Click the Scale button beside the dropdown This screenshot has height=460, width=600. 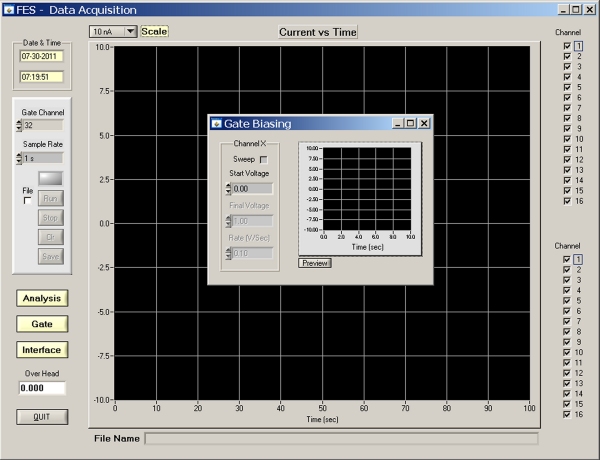click(155, 31)
